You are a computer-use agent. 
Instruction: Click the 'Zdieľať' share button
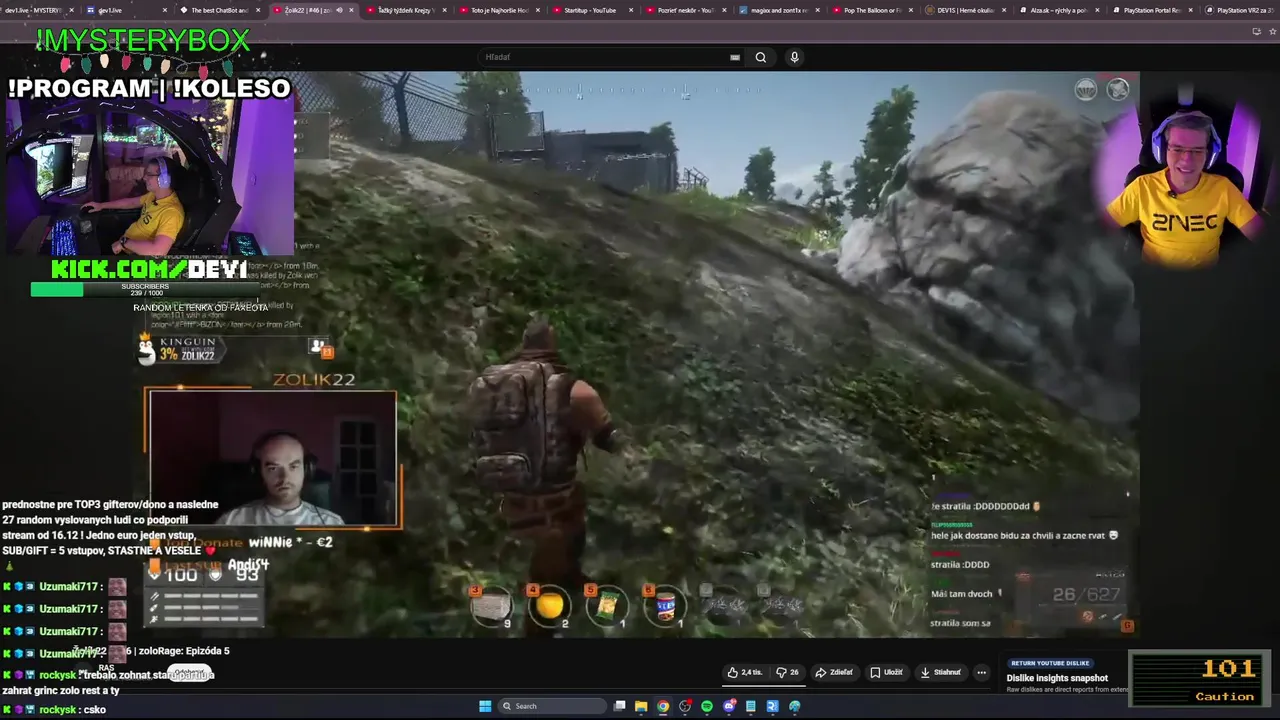click(x=834, y=672)
